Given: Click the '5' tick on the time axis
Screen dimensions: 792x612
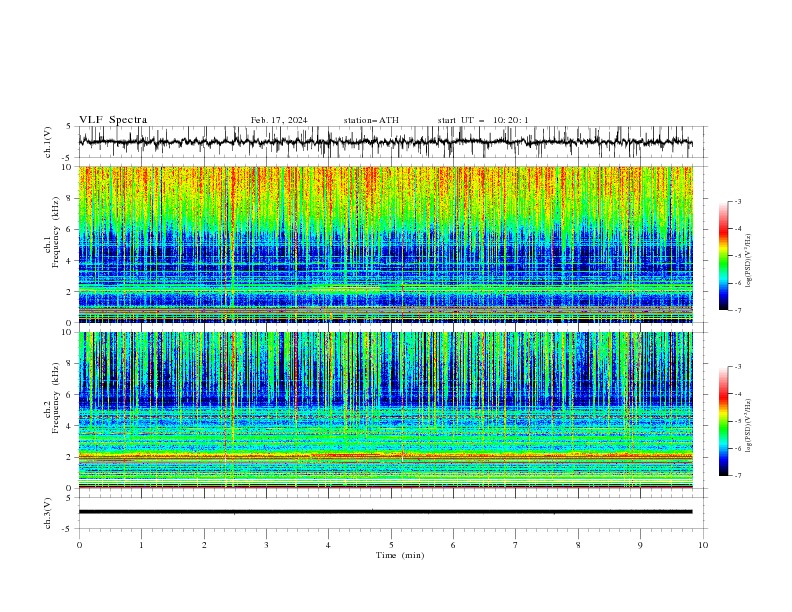Looking at the screenshot, I should (391, 545).
